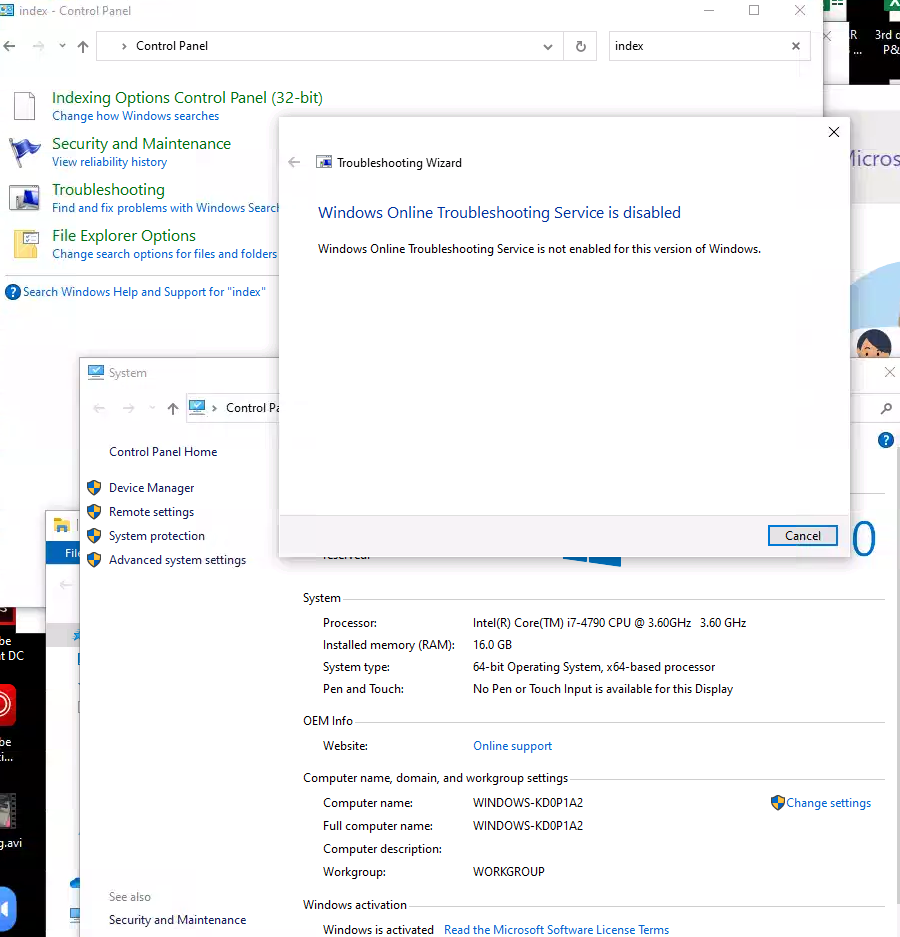The image size is (900, 937).
Task: Click Control Panel breadcrumb in address bar
Action: point(172,46)
